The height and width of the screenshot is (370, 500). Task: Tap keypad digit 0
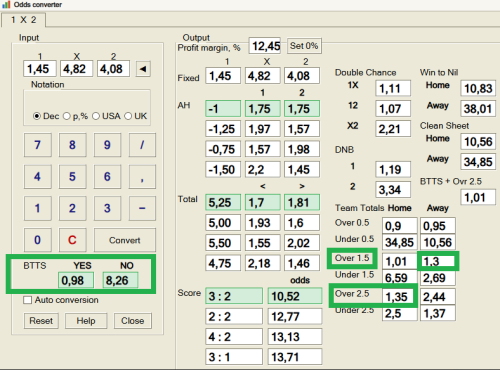38,240
